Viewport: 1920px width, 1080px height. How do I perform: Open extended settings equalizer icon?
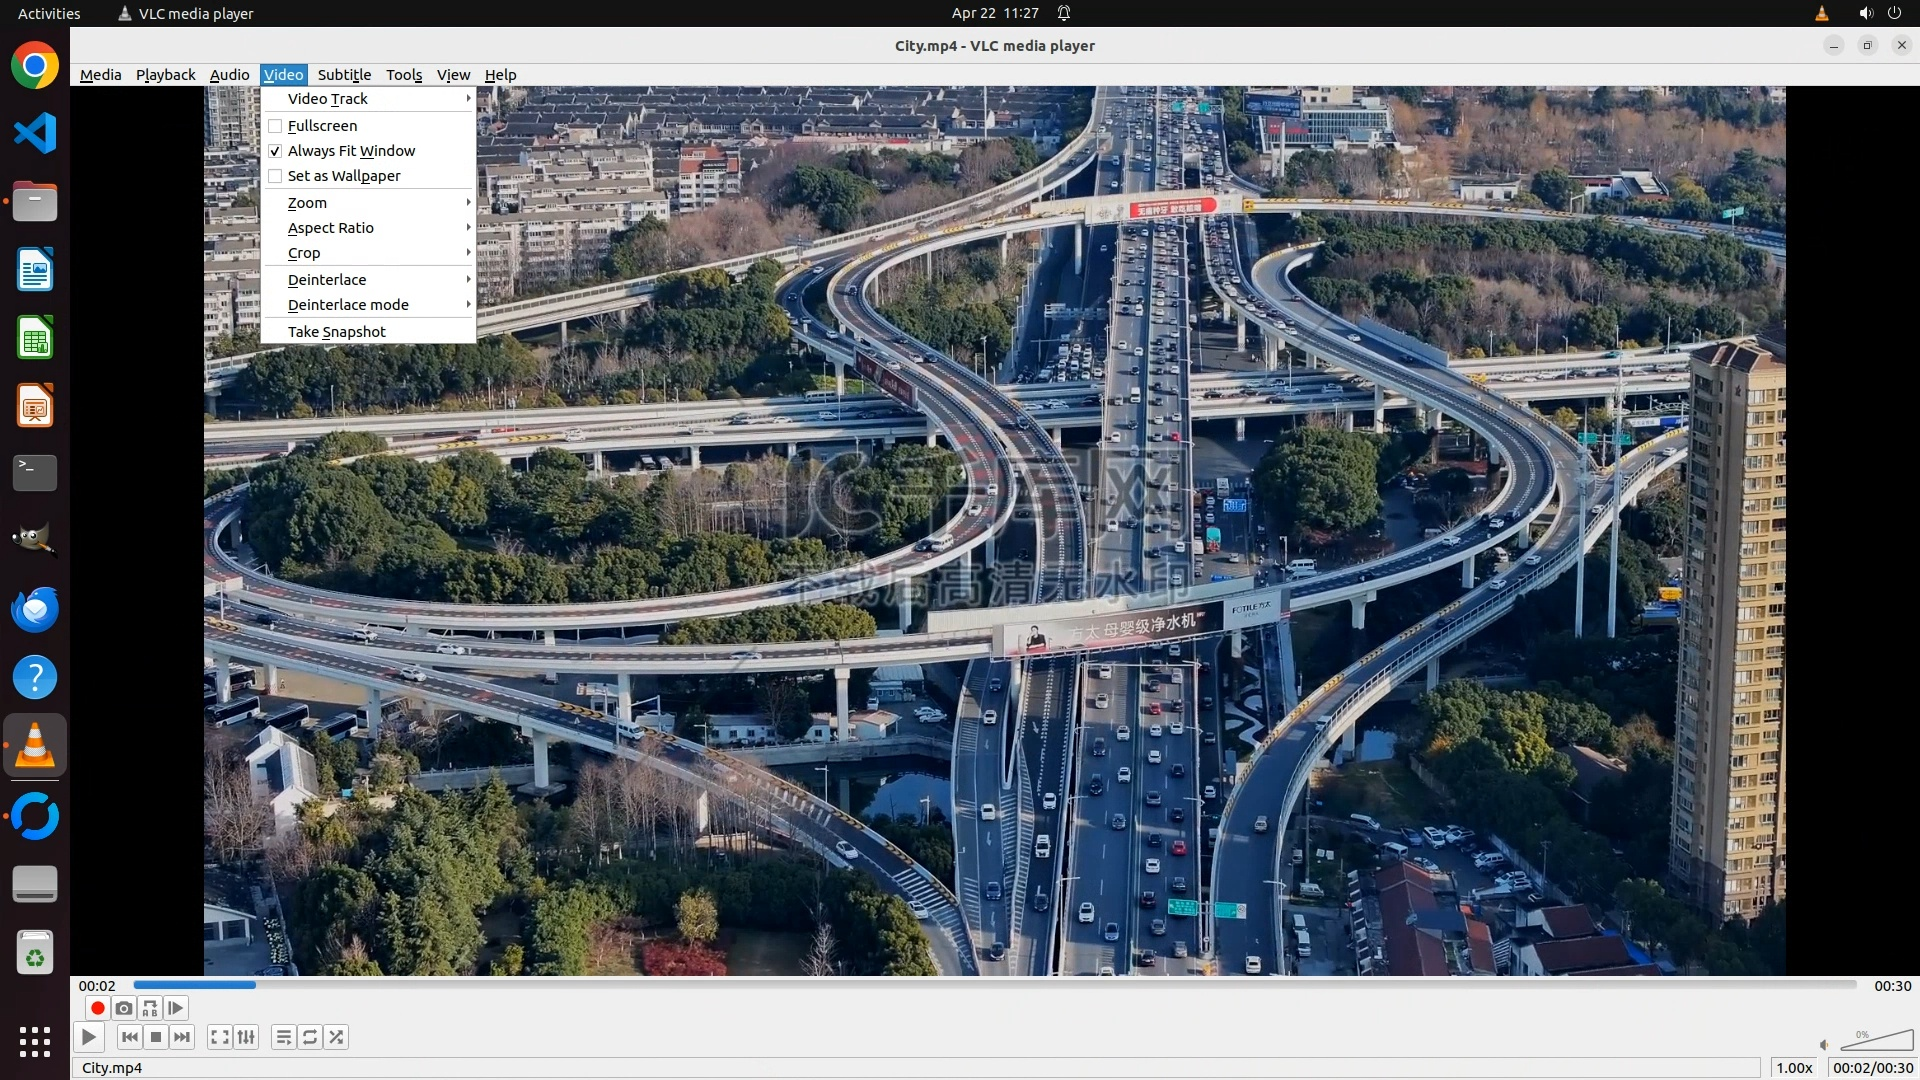pos(246,1037)
